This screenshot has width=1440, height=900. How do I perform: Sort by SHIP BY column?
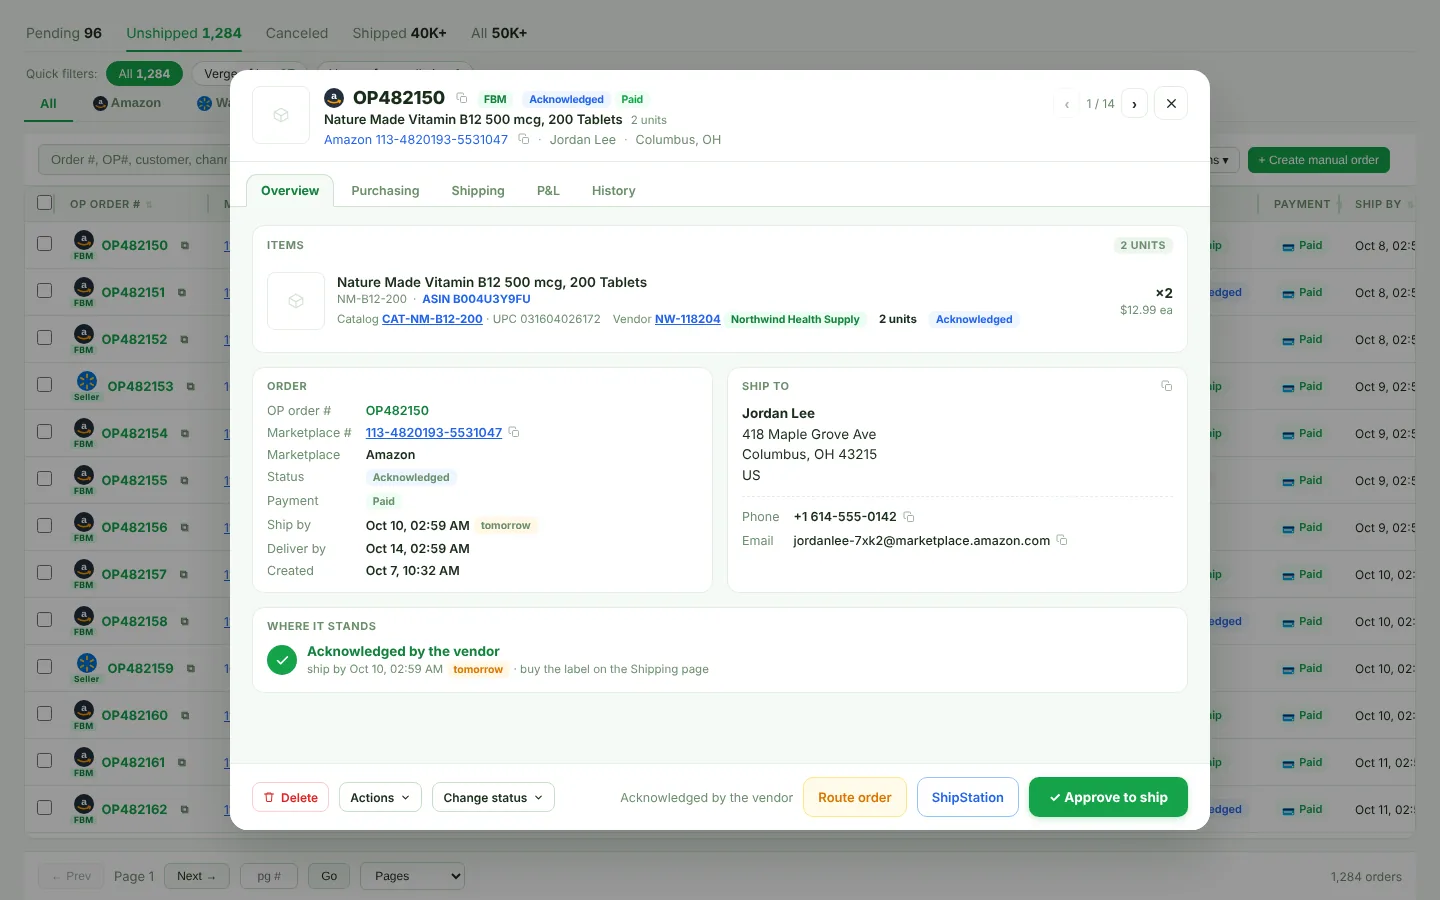(1384, 204)
